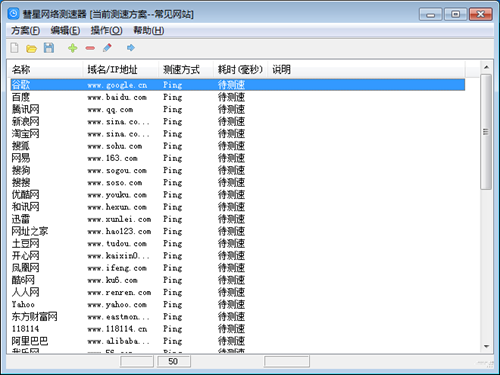
Task: Select the Yahoo row
Action: [238, 304]
